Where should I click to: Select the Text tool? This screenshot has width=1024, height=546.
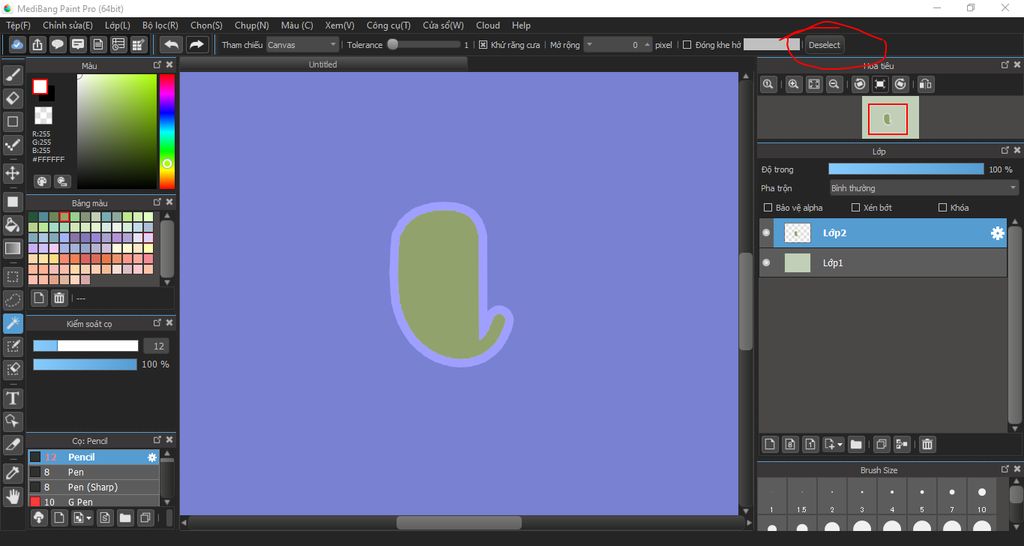pyautogui.click(x=12, y=398)
